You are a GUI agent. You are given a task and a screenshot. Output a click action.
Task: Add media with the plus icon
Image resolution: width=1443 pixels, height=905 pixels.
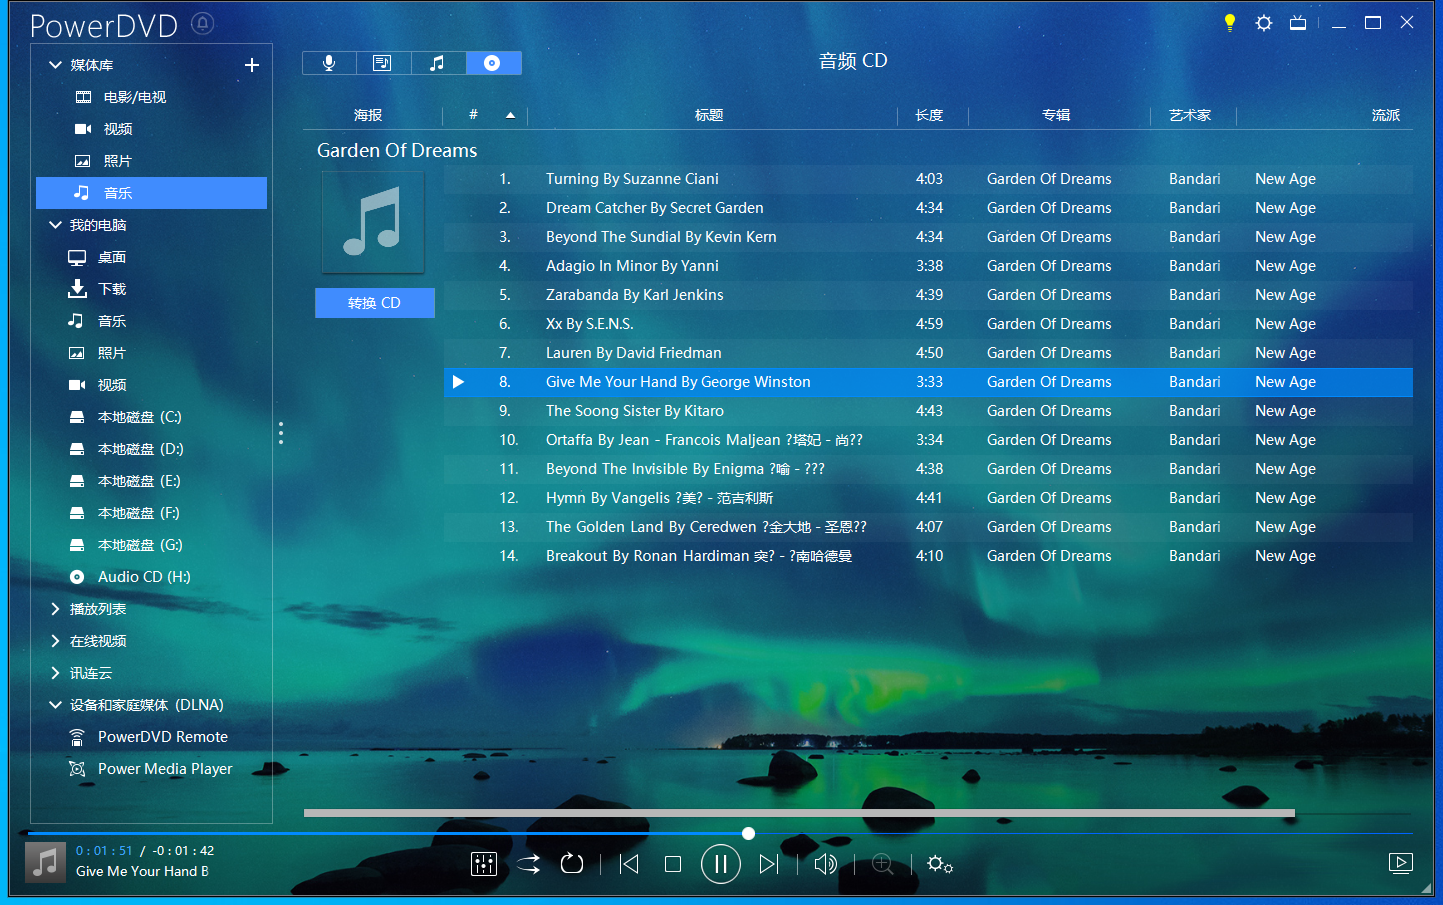click(x=252, y=65)
